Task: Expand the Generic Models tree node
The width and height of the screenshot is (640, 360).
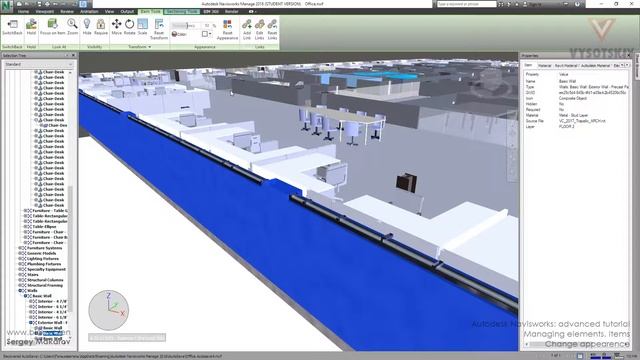Action: point(20,253)
